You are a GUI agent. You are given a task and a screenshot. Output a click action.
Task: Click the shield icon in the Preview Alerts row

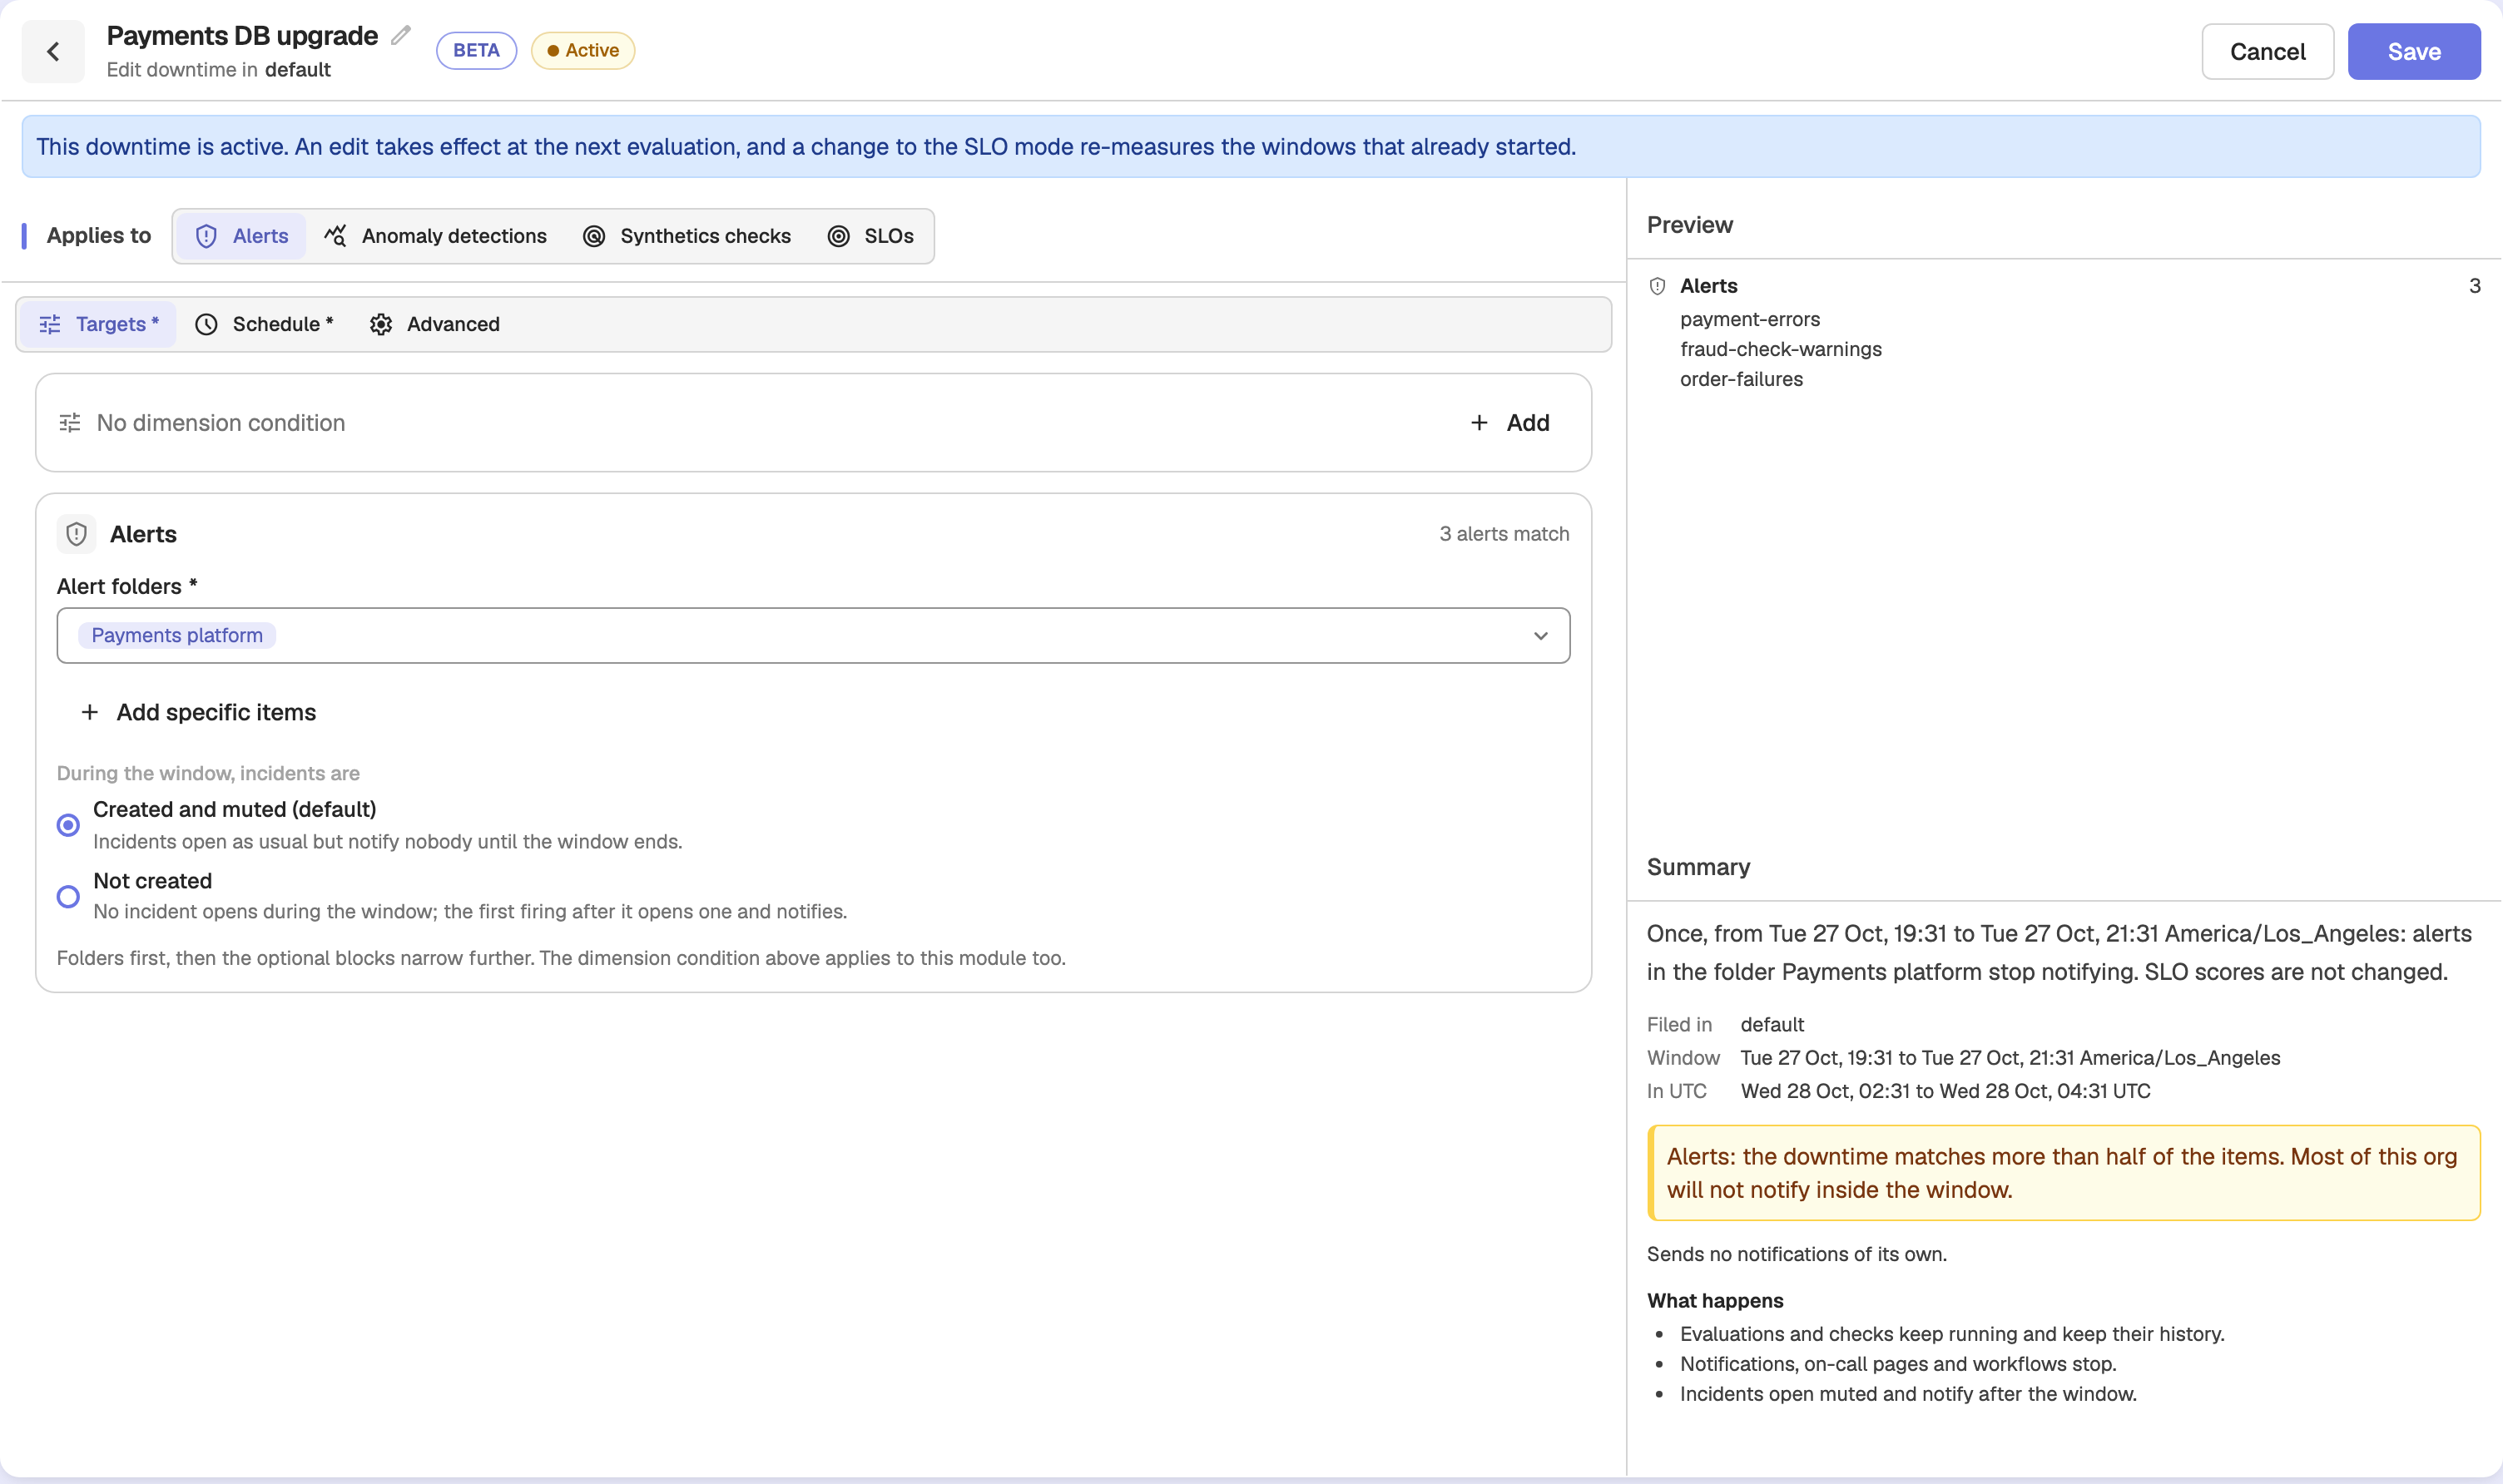tap(1657, 286)
